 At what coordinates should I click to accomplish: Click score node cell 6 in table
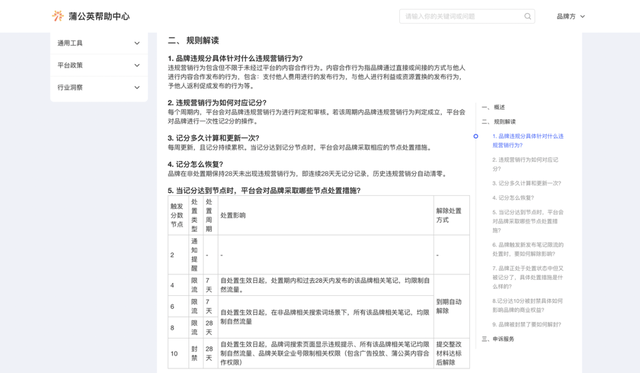tap(178, 306)
